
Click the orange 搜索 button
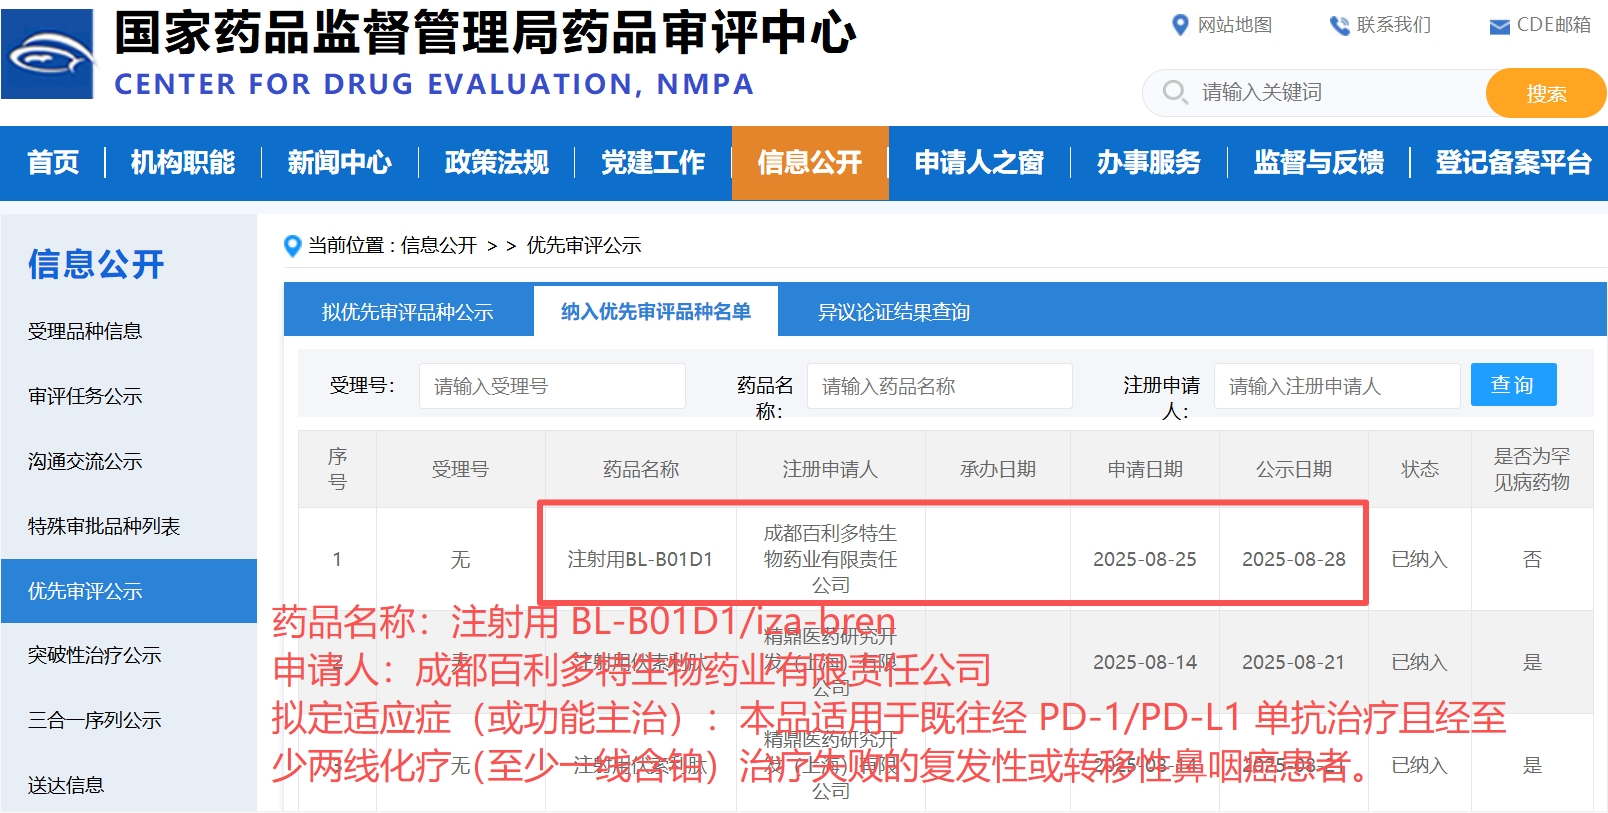pos(1545,93)
